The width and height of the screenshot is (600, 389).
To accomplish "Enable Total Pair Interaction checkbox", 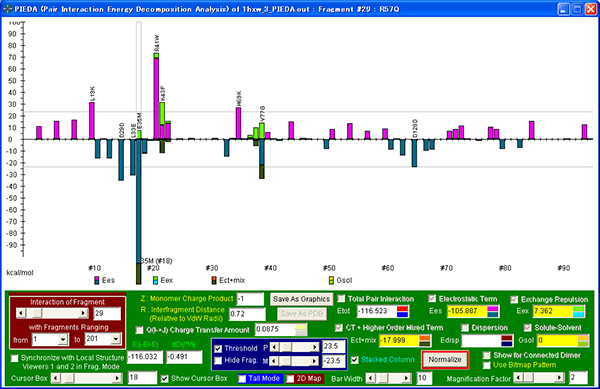I will (341, 298).
